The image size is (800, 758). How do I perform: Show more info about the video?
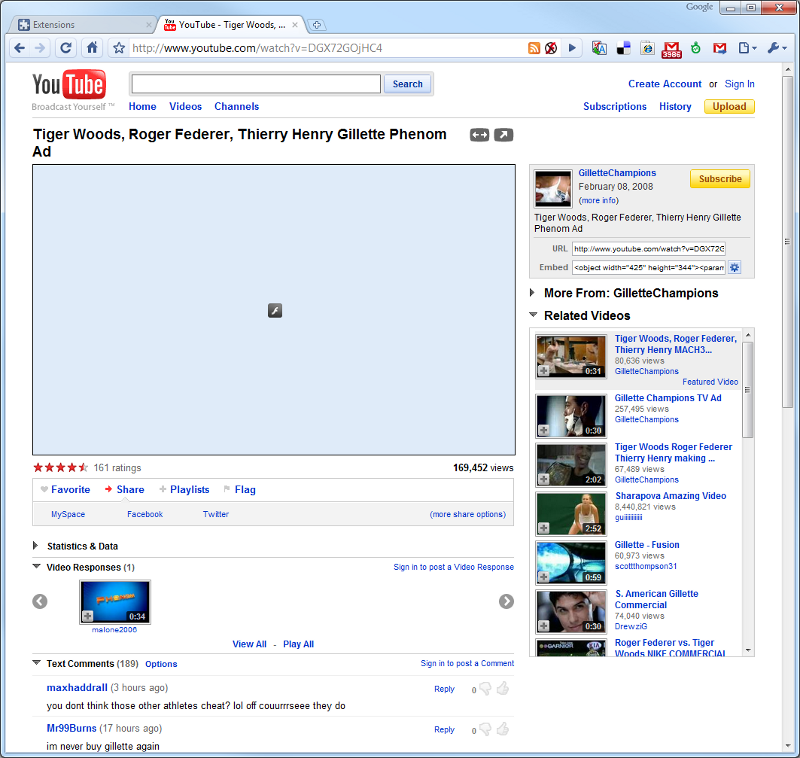tap(598, 200)
